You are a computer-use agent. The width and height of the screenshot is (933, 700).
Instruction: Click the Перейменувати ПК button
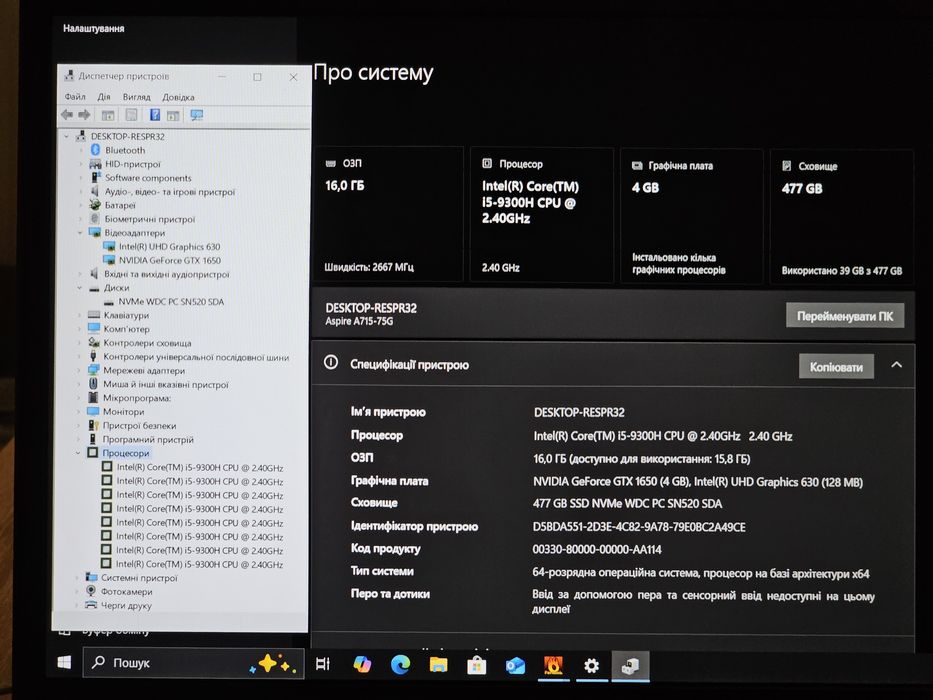(845, 315)
